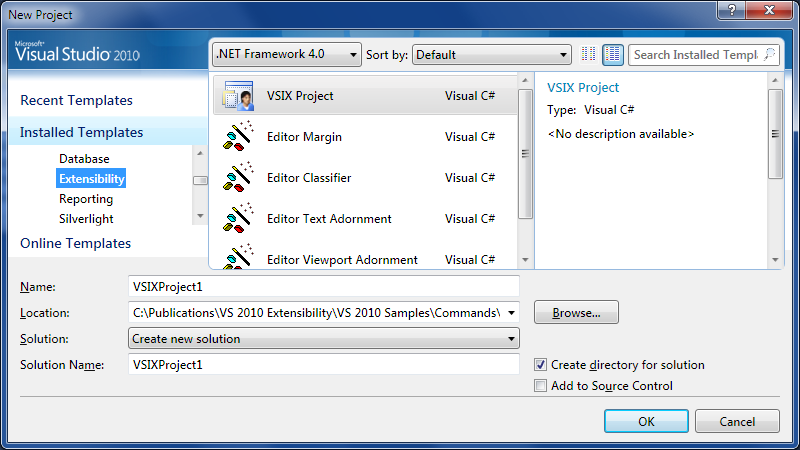Viewport: 800px width, 450px height.
Task: Toggle Create directory for solution checkbox
Action: point(541,365)
